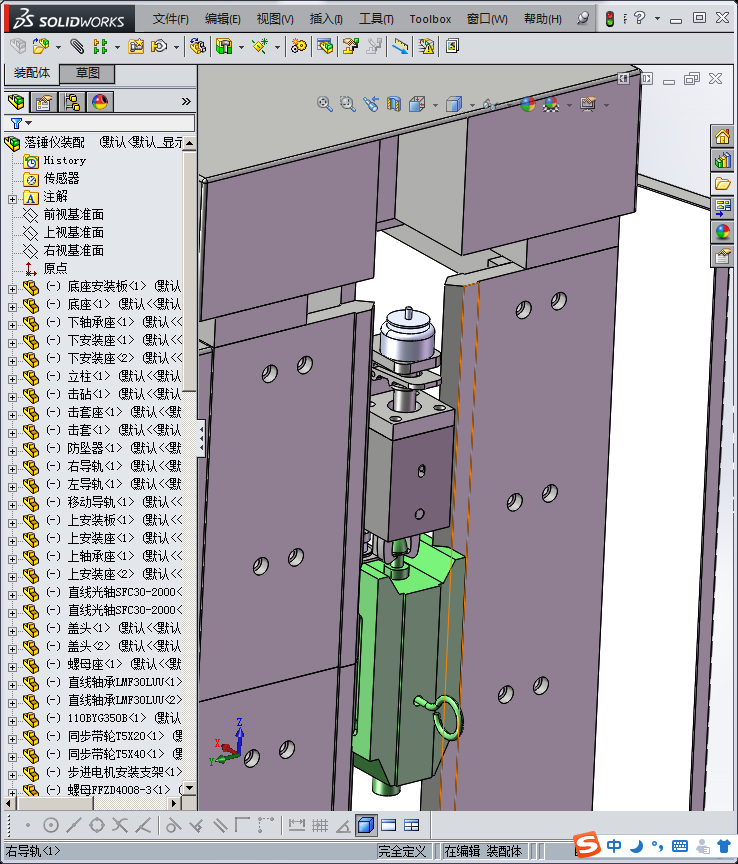
Task: Click the Interference Detection icon
Action: [x=401, y=46]
